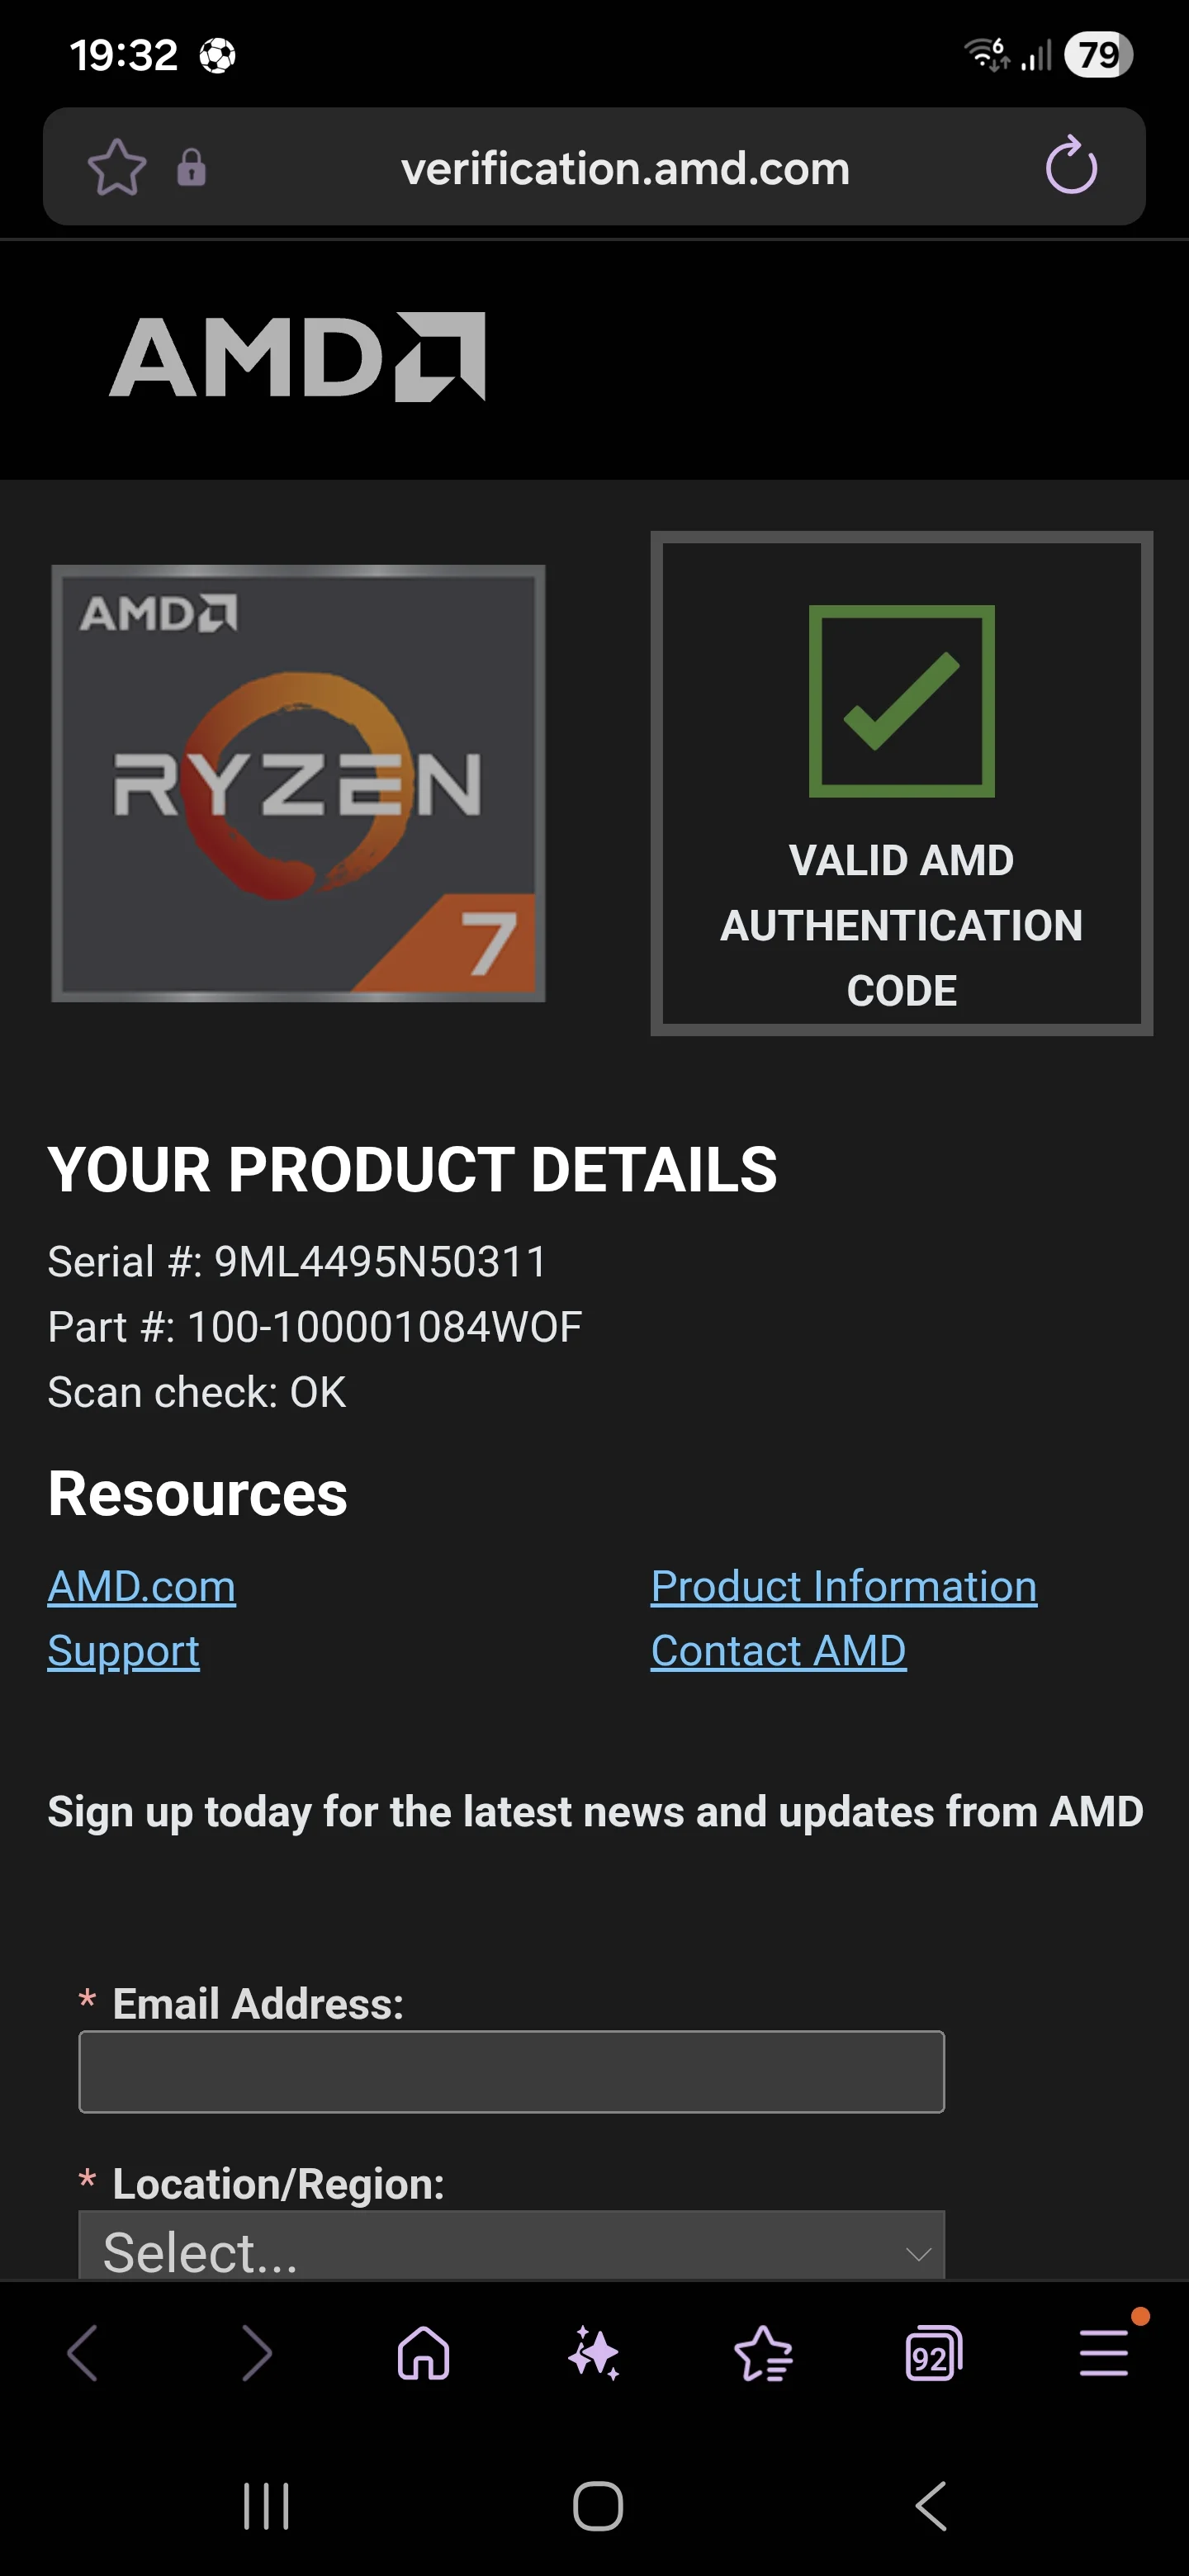Open the Contact AMD link
The width and height of the screenshot is (1189, 2576).
tap(778, 1651)
